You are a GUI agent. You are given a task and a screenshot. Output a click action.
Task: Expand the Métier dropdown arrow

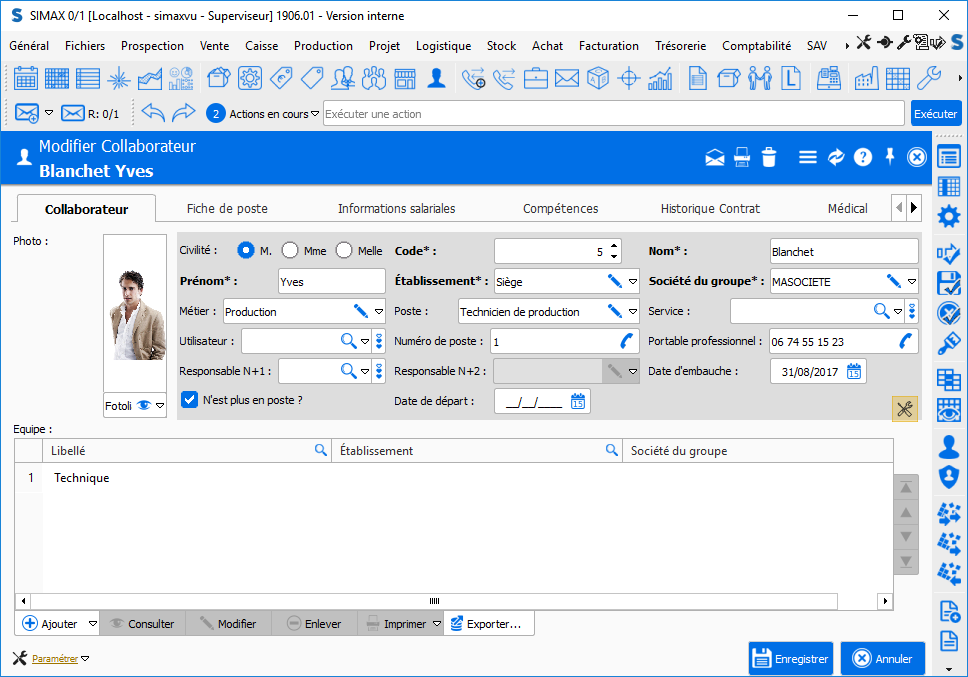tap(378, 312)
